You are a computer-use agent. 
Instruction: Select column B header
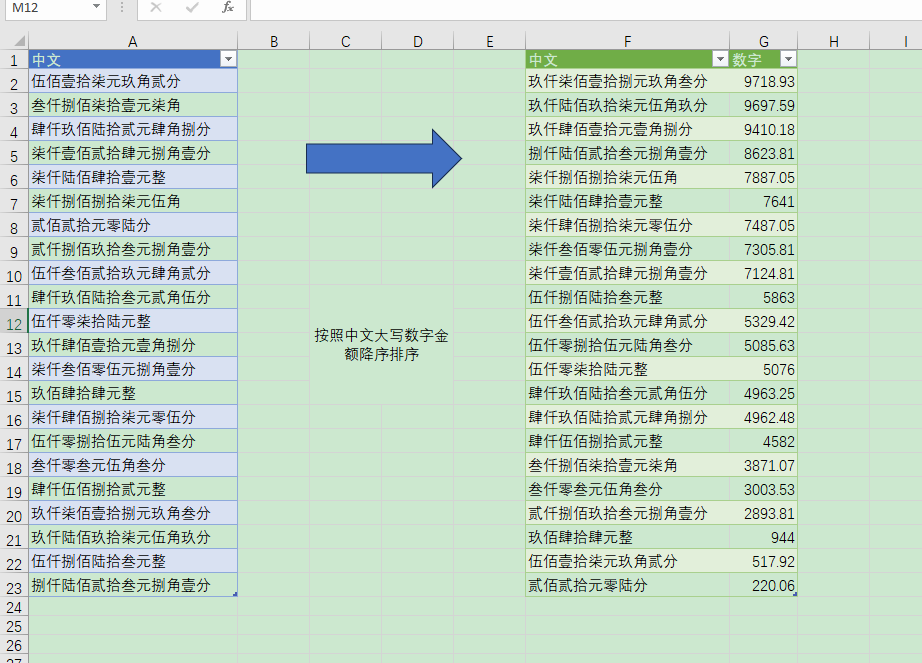click(274, 41)
